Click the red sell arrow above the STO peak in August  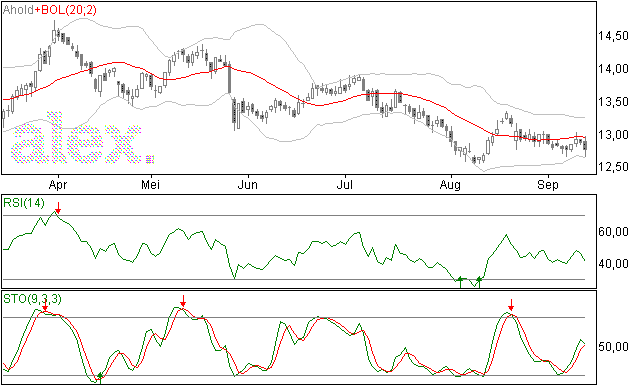click(511, 305)
